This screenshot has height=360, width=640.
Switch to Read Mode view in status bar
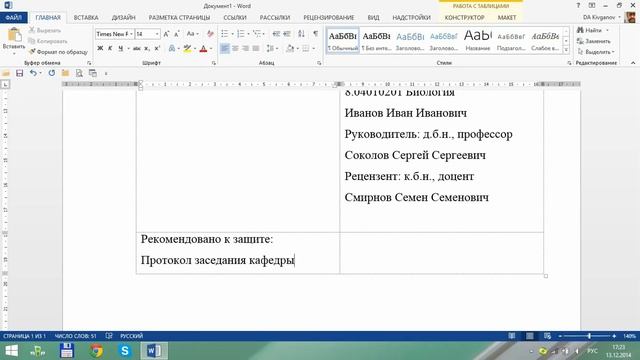click(x=512, y=336)
